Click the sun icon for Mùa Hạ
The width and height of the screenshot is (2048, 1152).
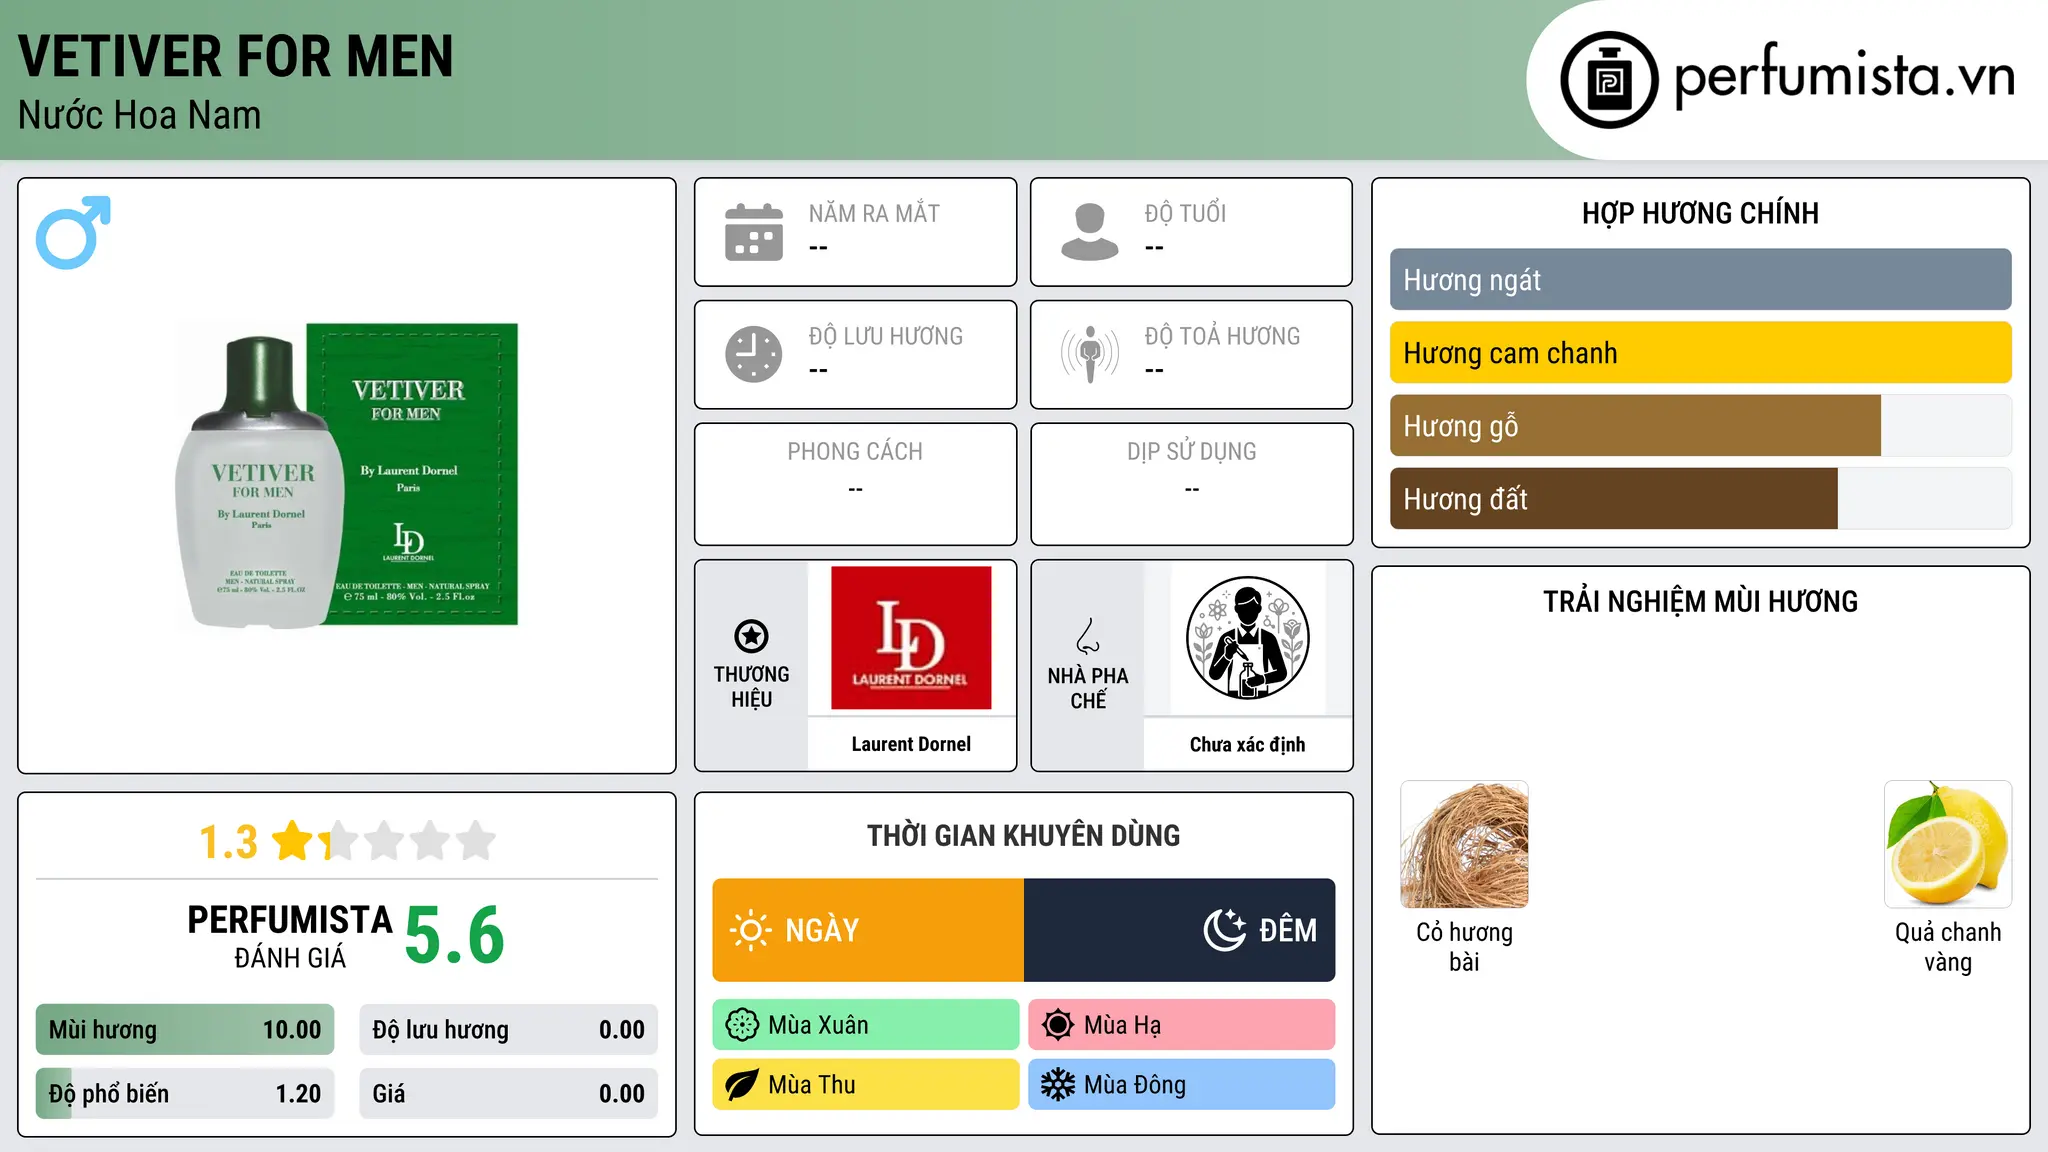(x=1058, y=1025)
